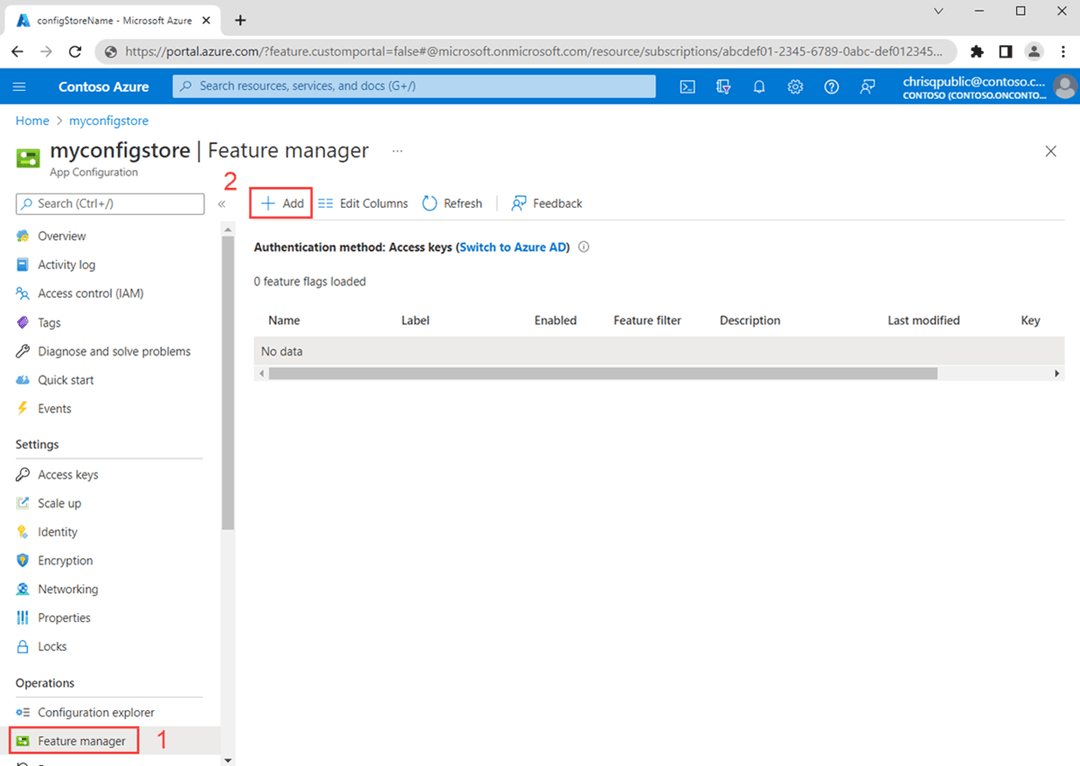Open Cloud Shell from the top bar

(687, 87)
